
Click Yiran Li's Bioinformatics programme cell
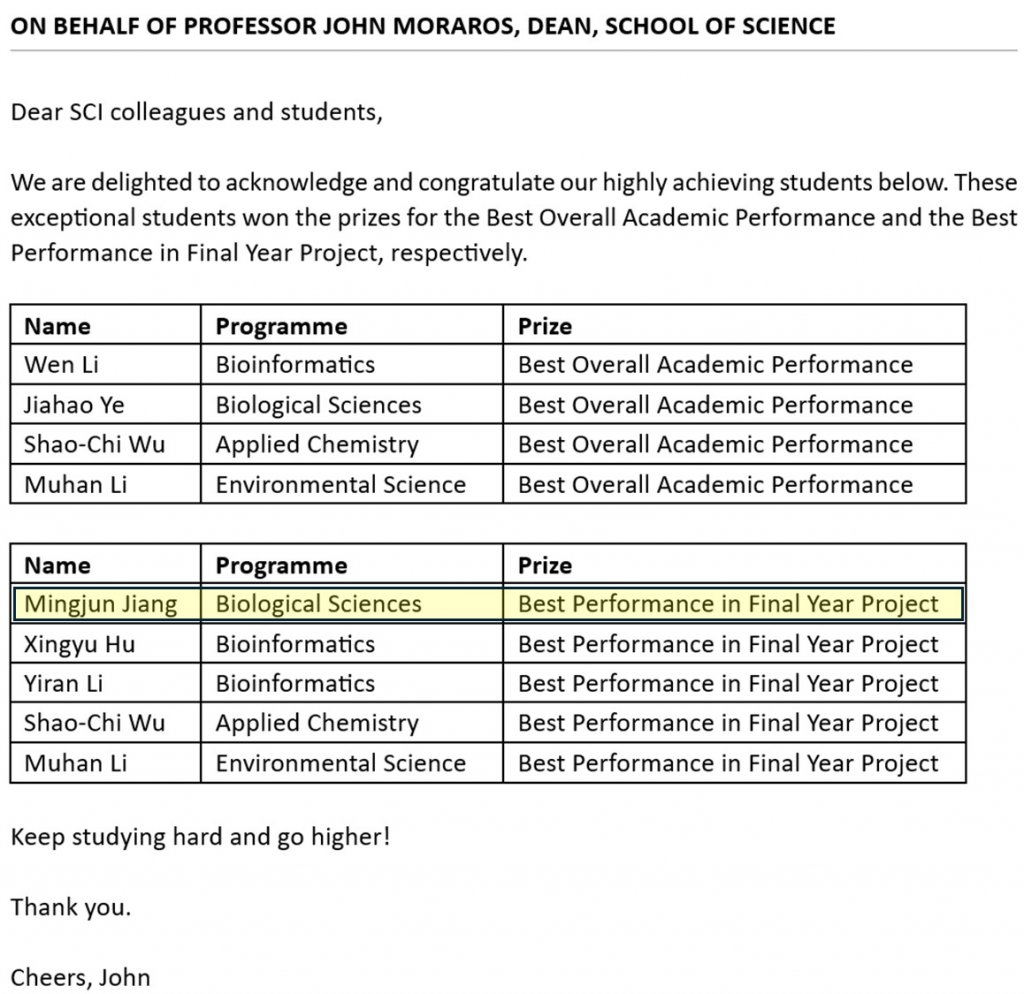click(295, 684)
